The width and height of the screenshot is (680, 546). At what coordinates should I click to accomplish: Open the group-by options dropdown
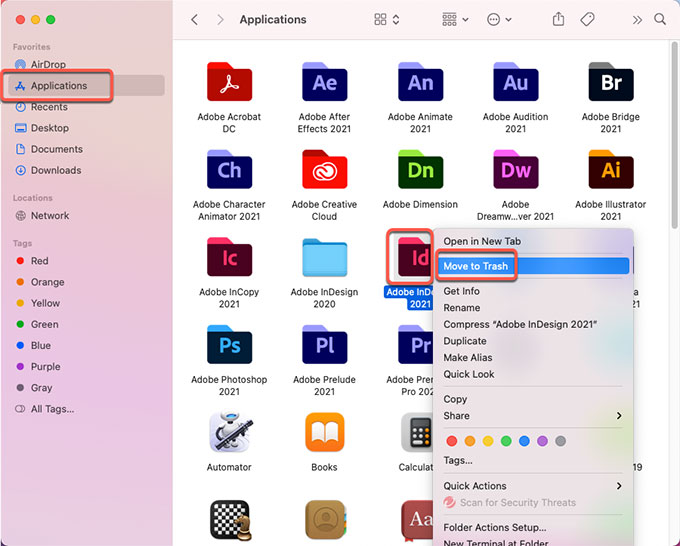coord(455,20)
